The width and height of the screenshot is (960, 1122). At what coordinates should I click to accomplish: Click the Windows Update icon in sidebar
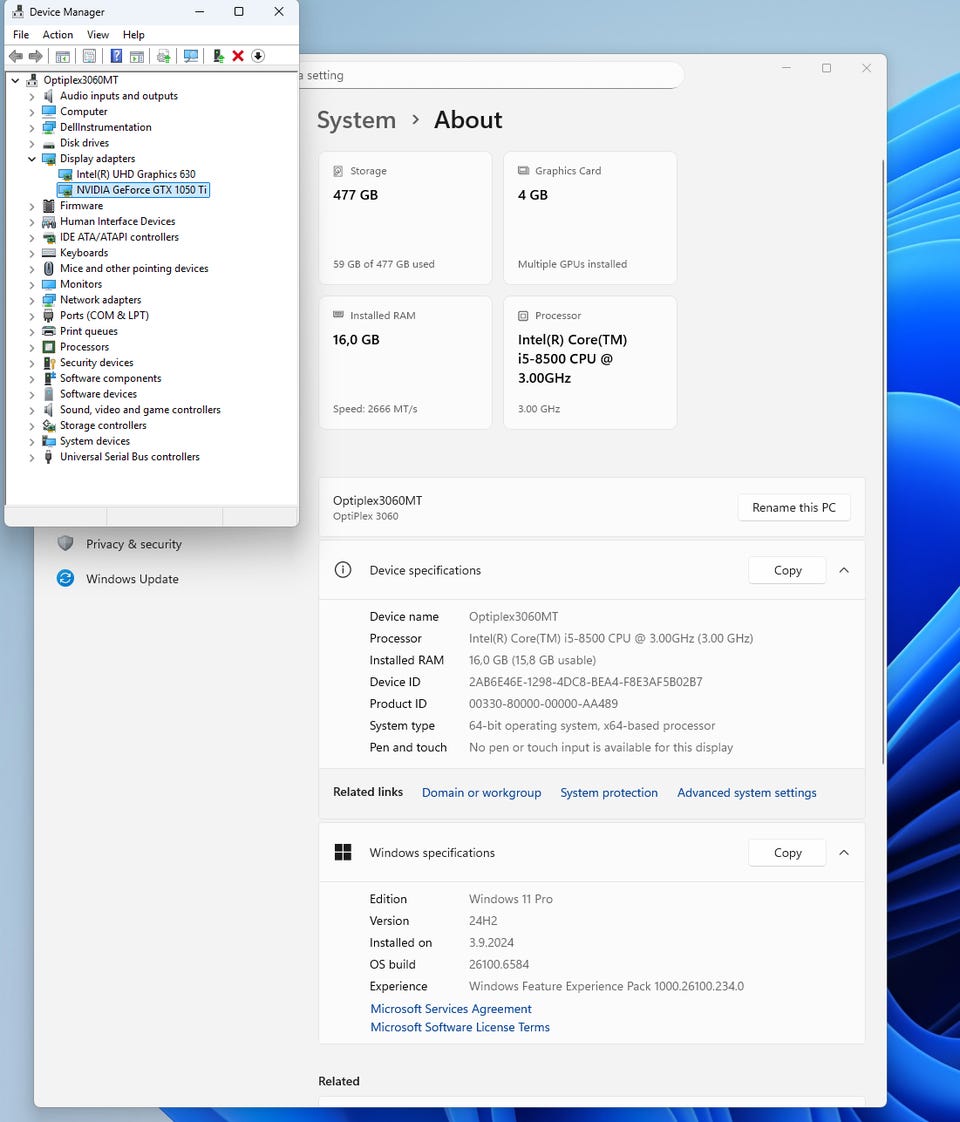(66, 579)
